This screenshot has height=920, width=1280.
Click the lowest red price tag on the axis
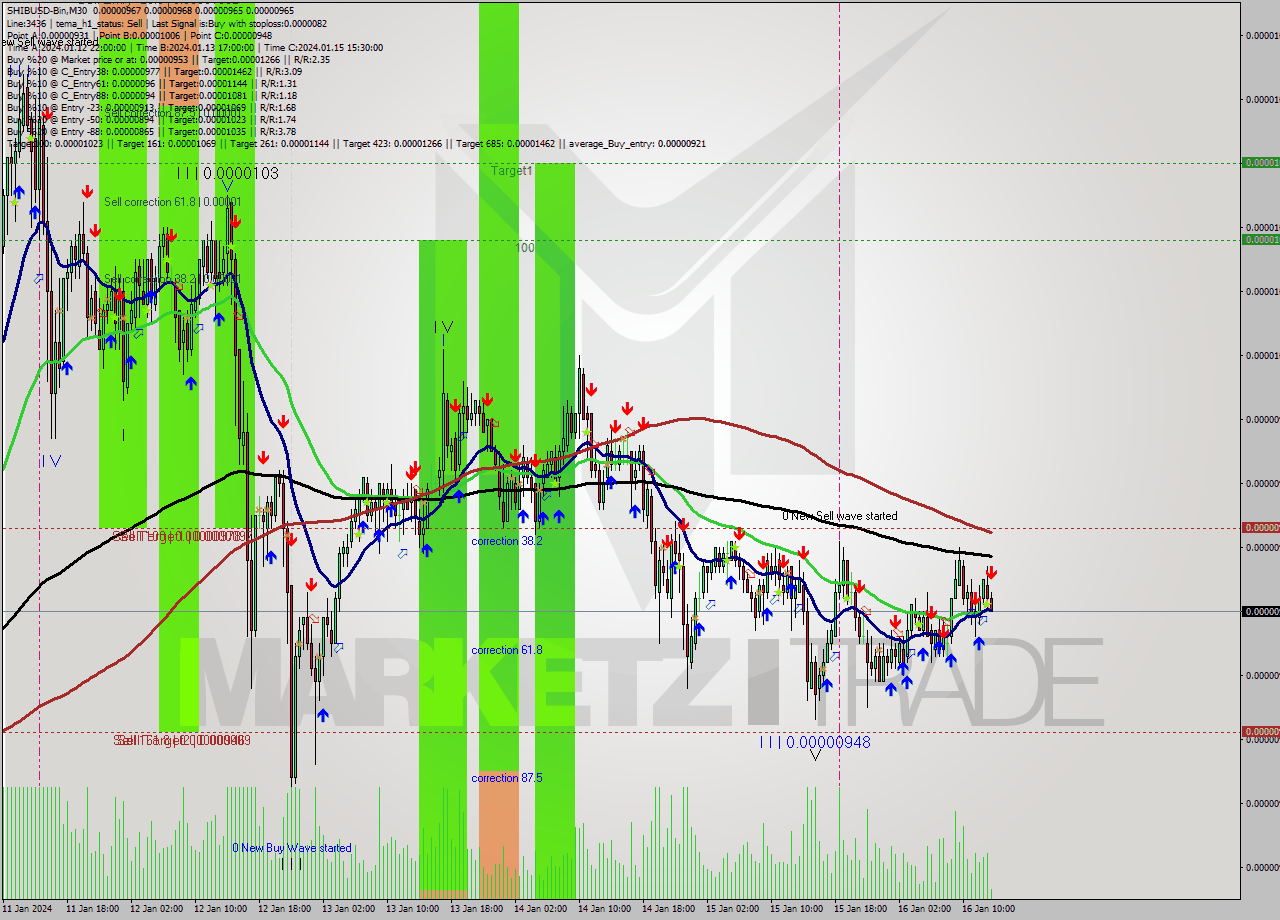click(1260, 731)
